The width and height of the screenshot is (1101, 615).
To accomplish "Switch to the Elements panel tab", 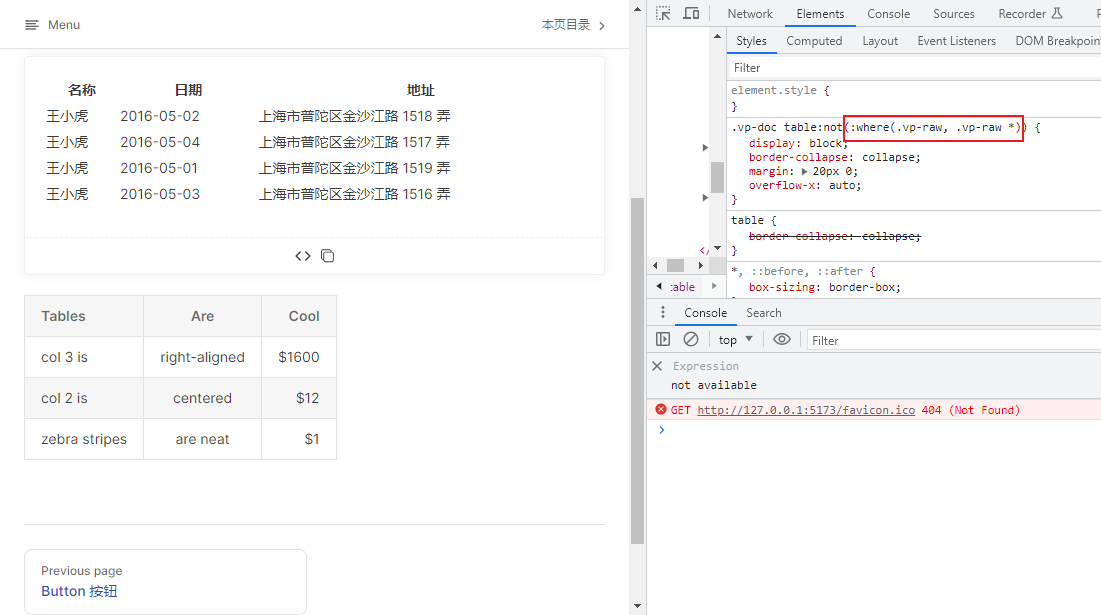I will [820, 13].
